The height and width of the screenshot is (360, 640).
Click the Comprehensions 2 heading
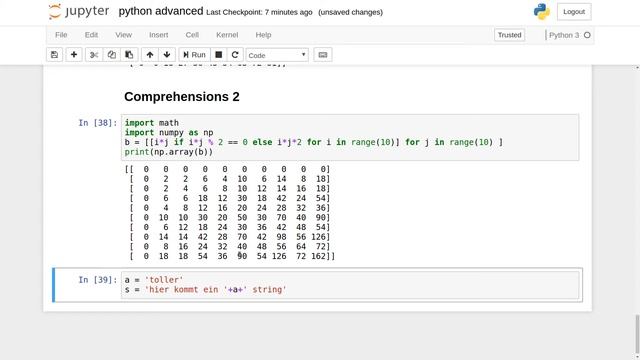(182, 97)
